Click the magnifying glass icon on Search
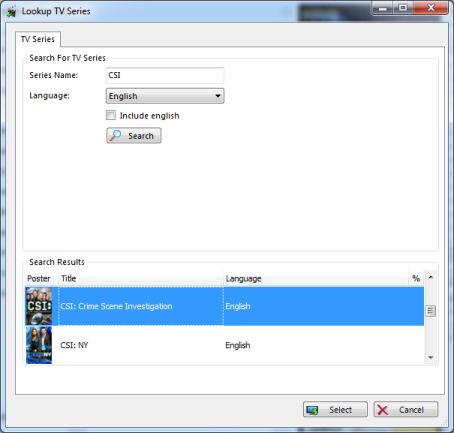 (116, 135)
